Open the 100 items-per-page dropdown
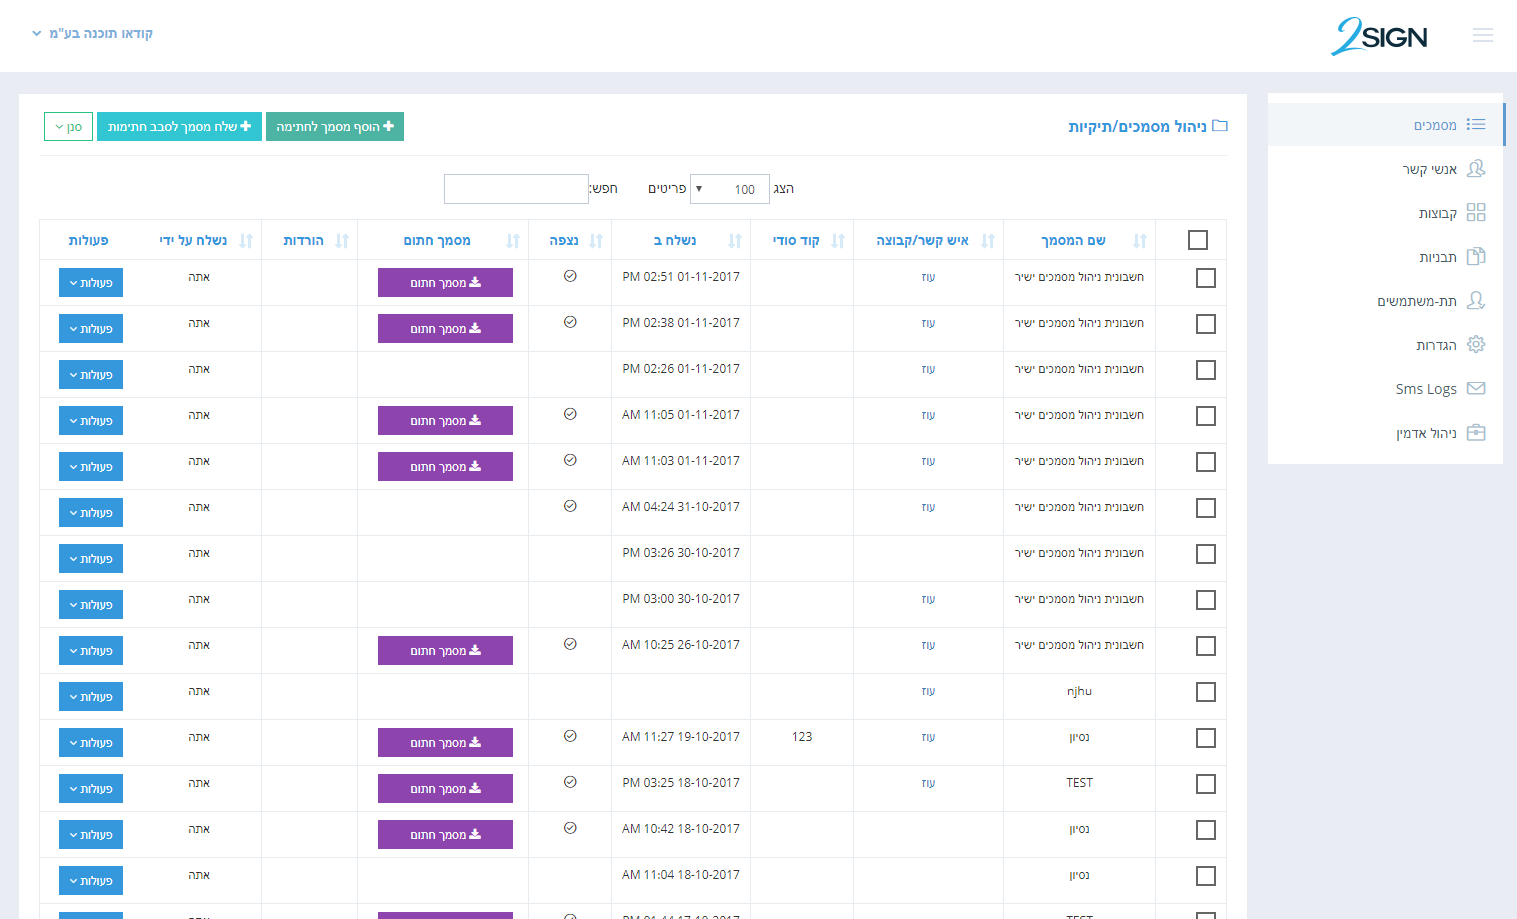Viewport: 1517px width, 919px height. click(x=730, y=189)
